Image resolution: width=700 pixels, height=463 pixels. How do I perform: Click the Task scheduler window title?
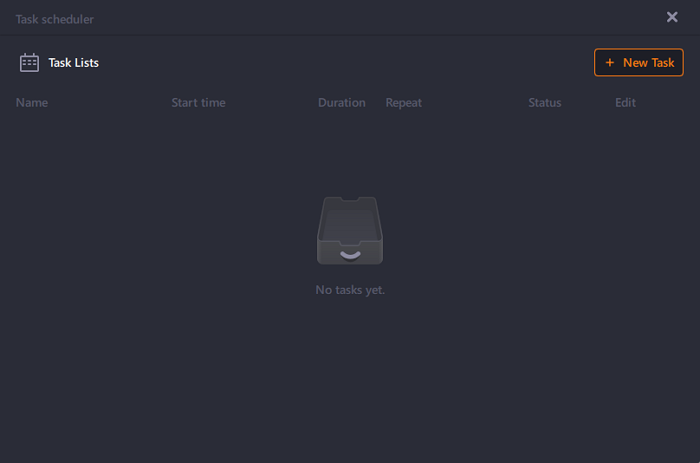coord(55,19)
